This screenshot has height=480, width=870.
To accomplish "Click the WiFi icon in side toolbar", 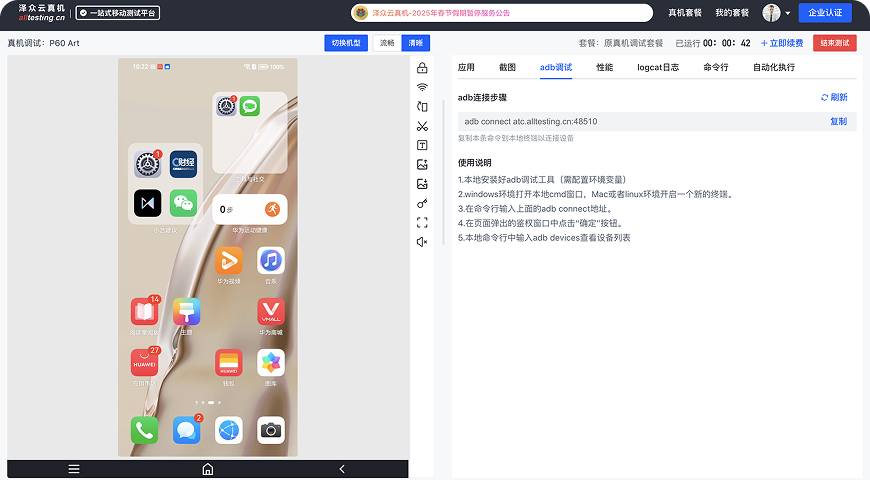I will tap(422, 87).
